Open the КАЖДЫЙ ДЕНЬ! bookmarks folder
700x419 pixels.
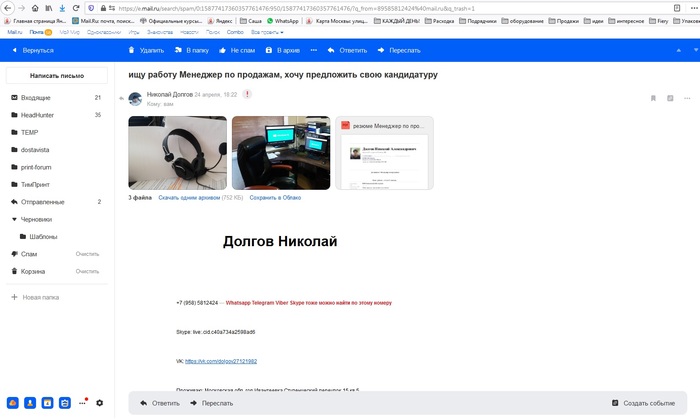(x=396, y=21)
